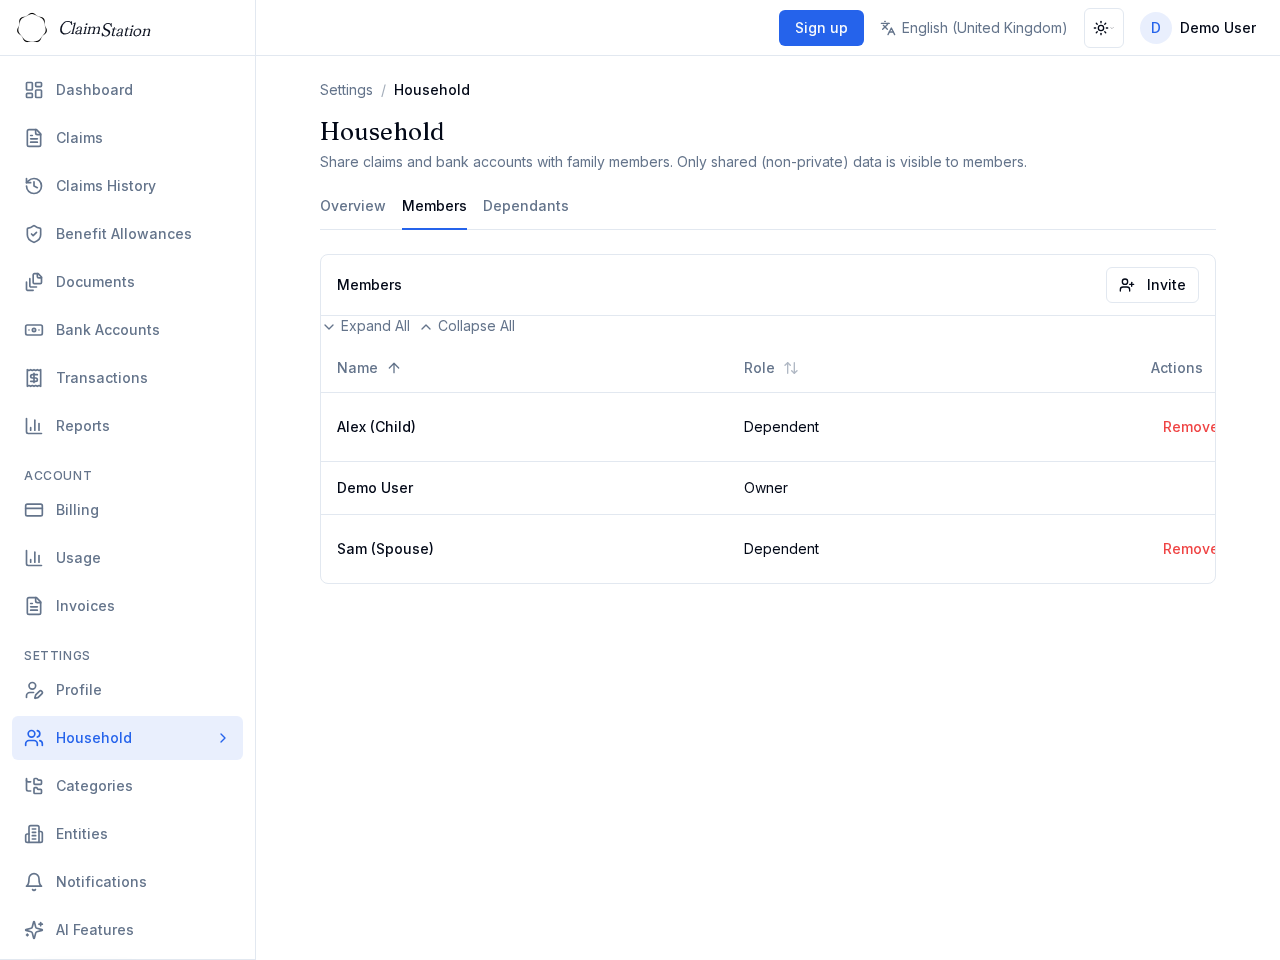Image resolution: width=1280 pixels, height=960 pixels.
Task: Expand all member rows
Action: pos(366,326)
